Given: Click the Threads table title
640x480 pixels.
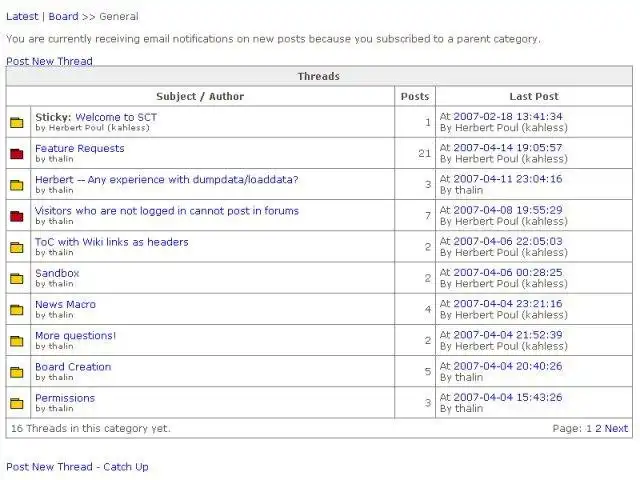Looking at the screenshot, I should pyautogui.click(x=318, y=76).
